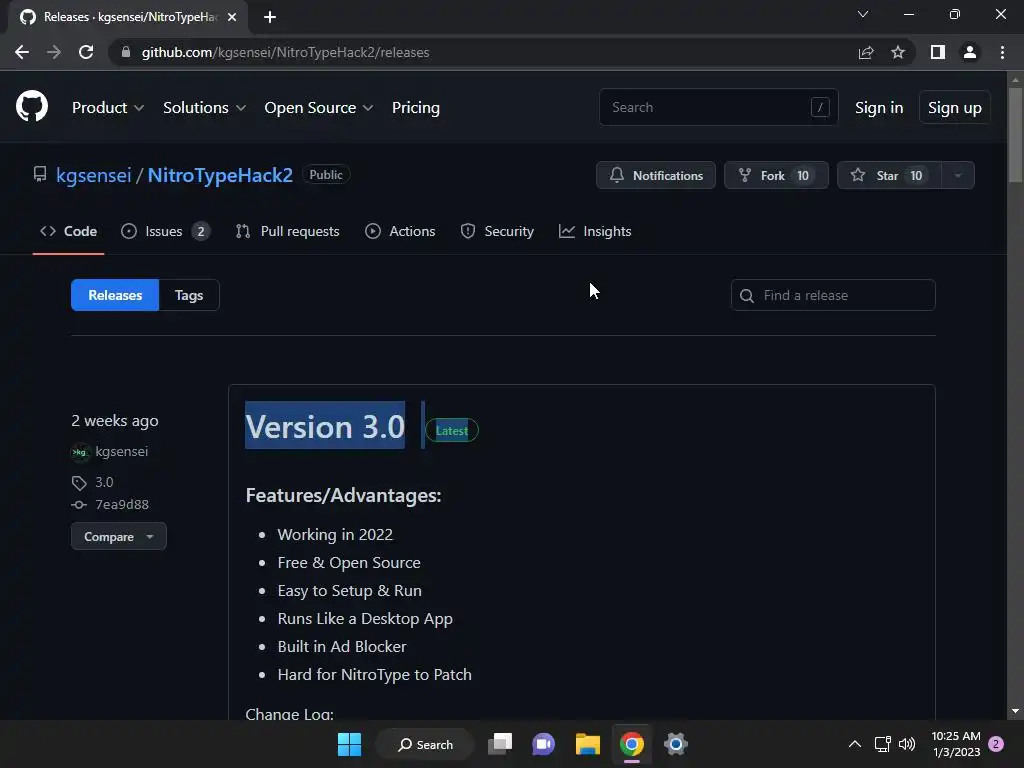Open the tab search chevron

863,14
